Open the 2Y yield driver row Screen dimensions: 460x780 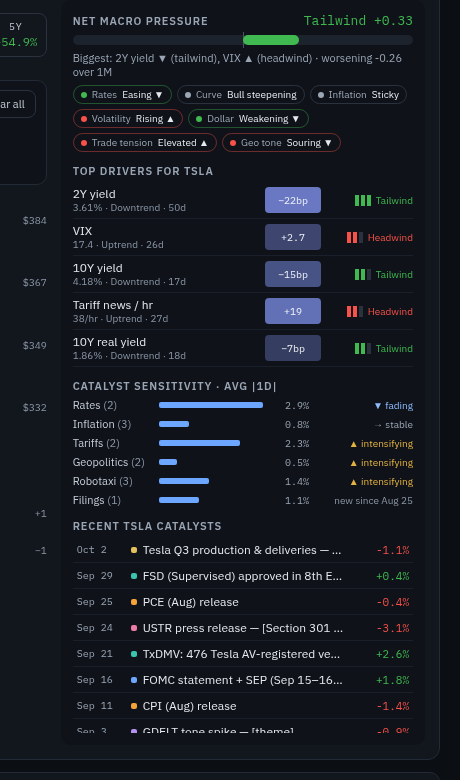point(243,200)
